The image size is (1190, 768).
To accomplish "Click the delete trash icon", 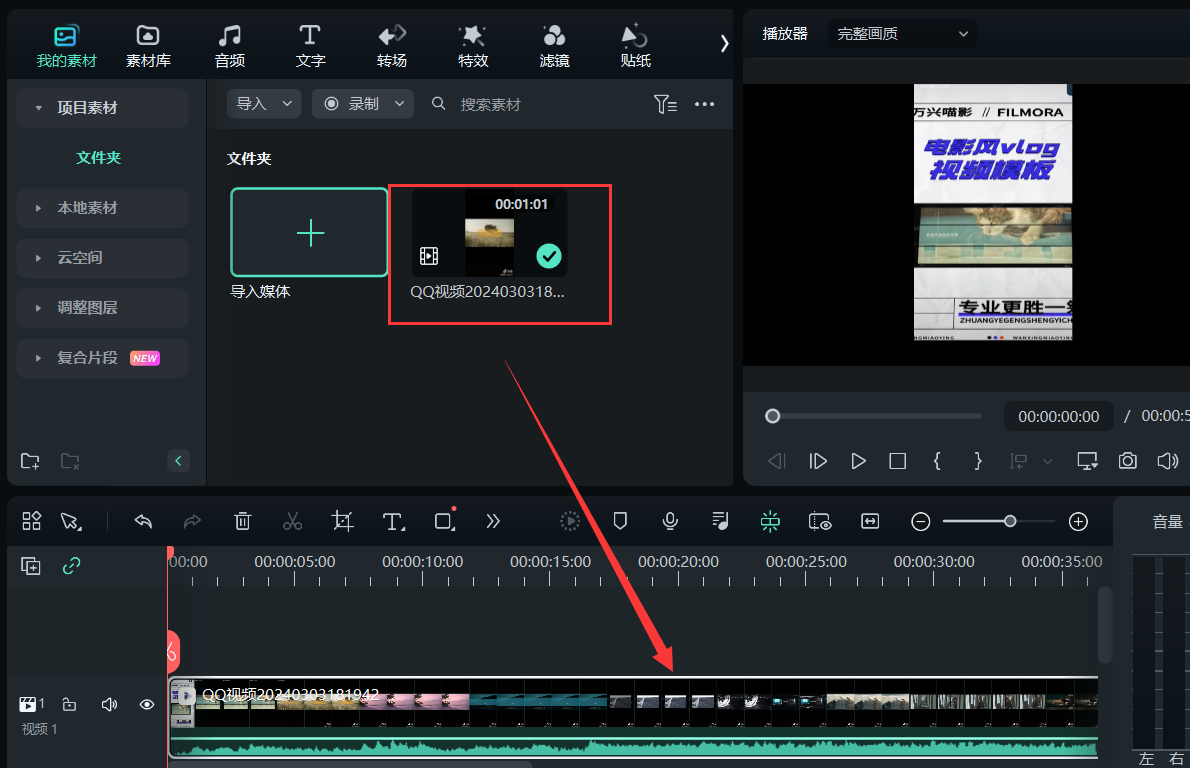I will [242, 521].
